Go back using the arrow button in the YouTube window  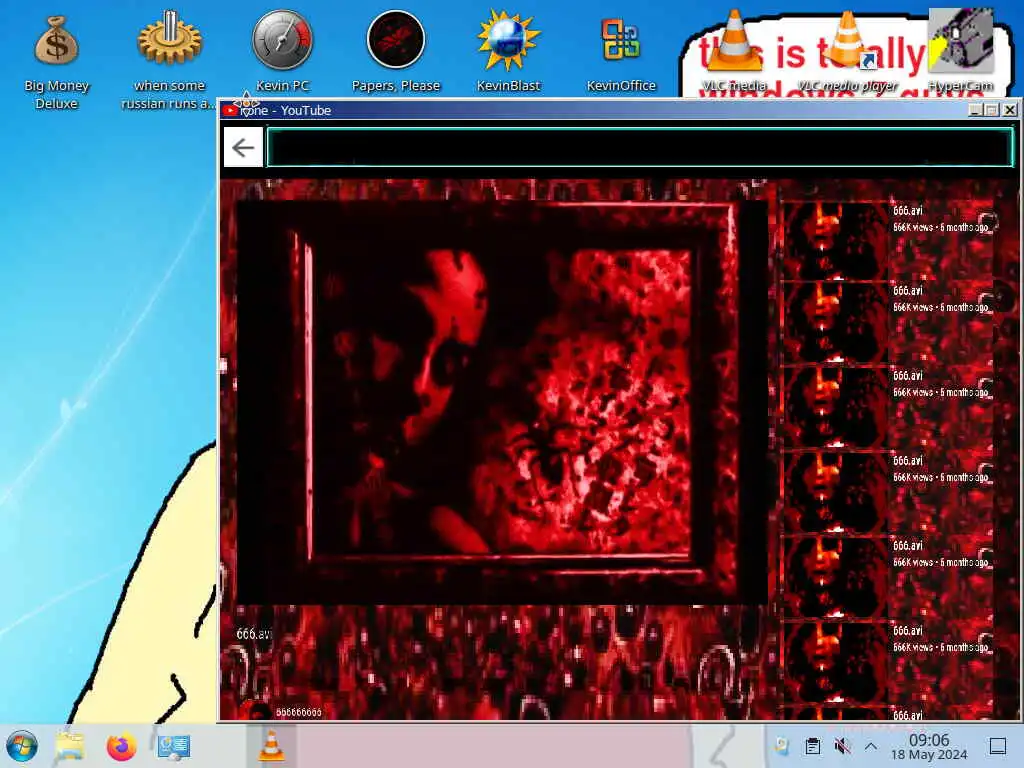click(243, 148)
